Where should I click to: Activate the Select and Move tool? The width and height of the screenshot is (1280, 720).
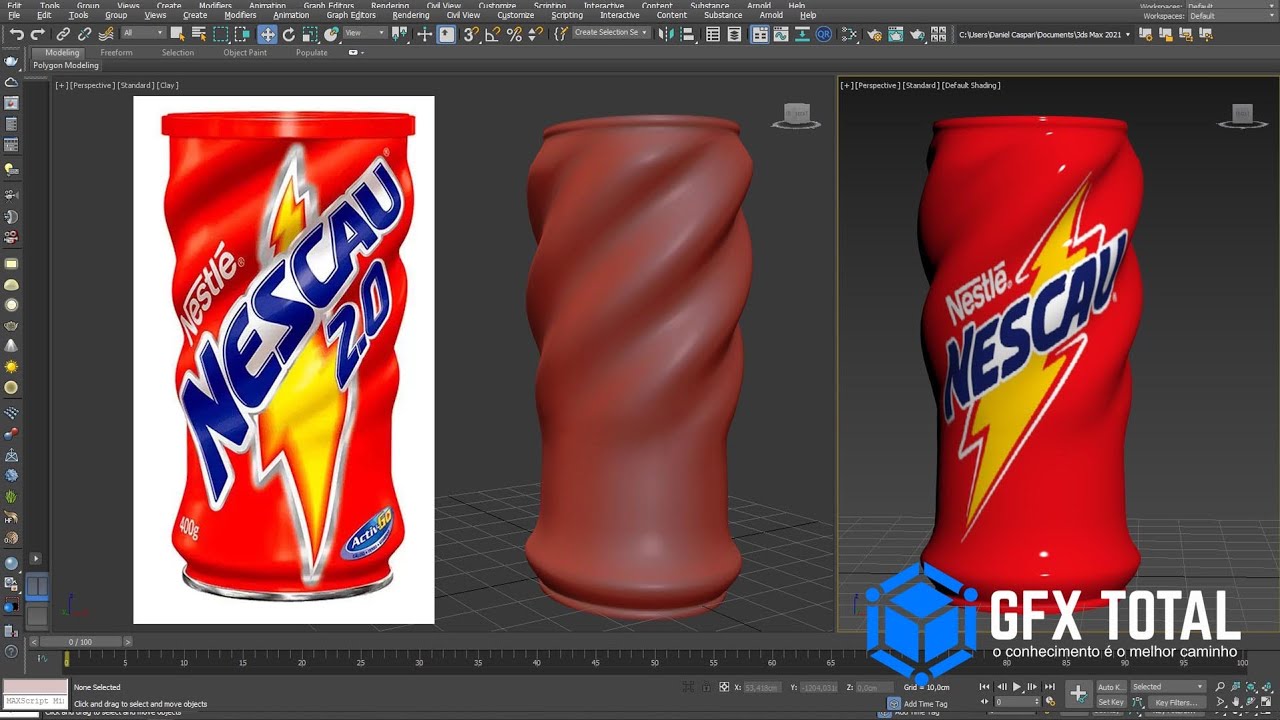coord(267,33)
